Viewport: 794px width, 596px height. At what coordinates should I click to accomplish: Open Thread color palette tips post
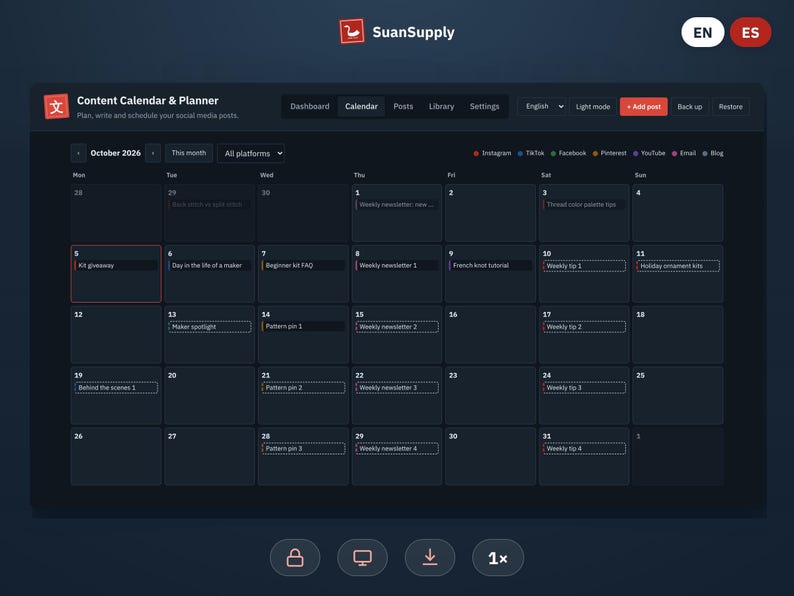pyautogui.click(x=584, y=205)
